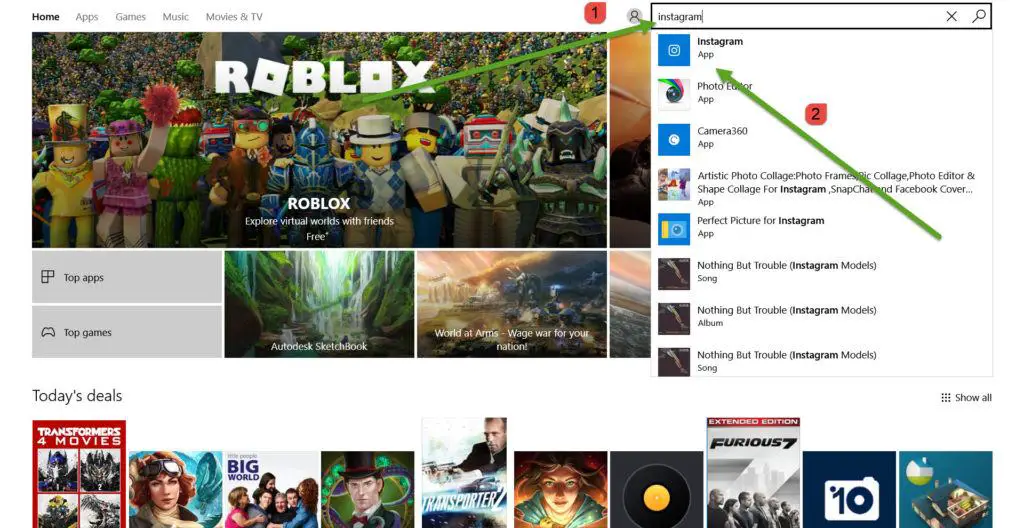Open the Transporter 2 movie deal

464,473
